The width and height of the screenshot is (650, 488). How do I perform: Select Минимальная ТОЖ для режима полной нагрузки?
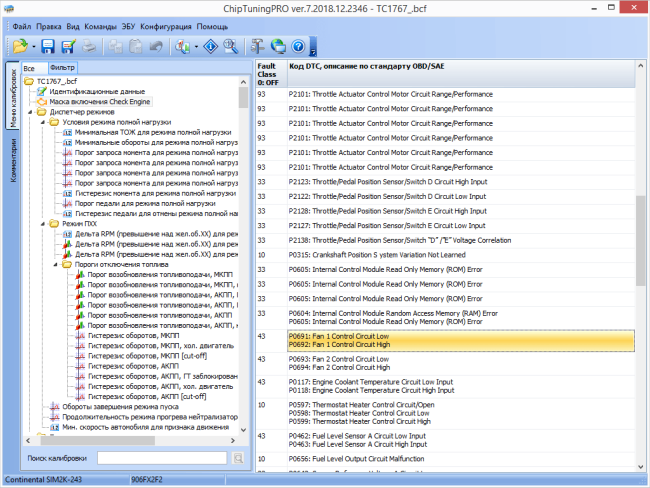pos(153,132)
